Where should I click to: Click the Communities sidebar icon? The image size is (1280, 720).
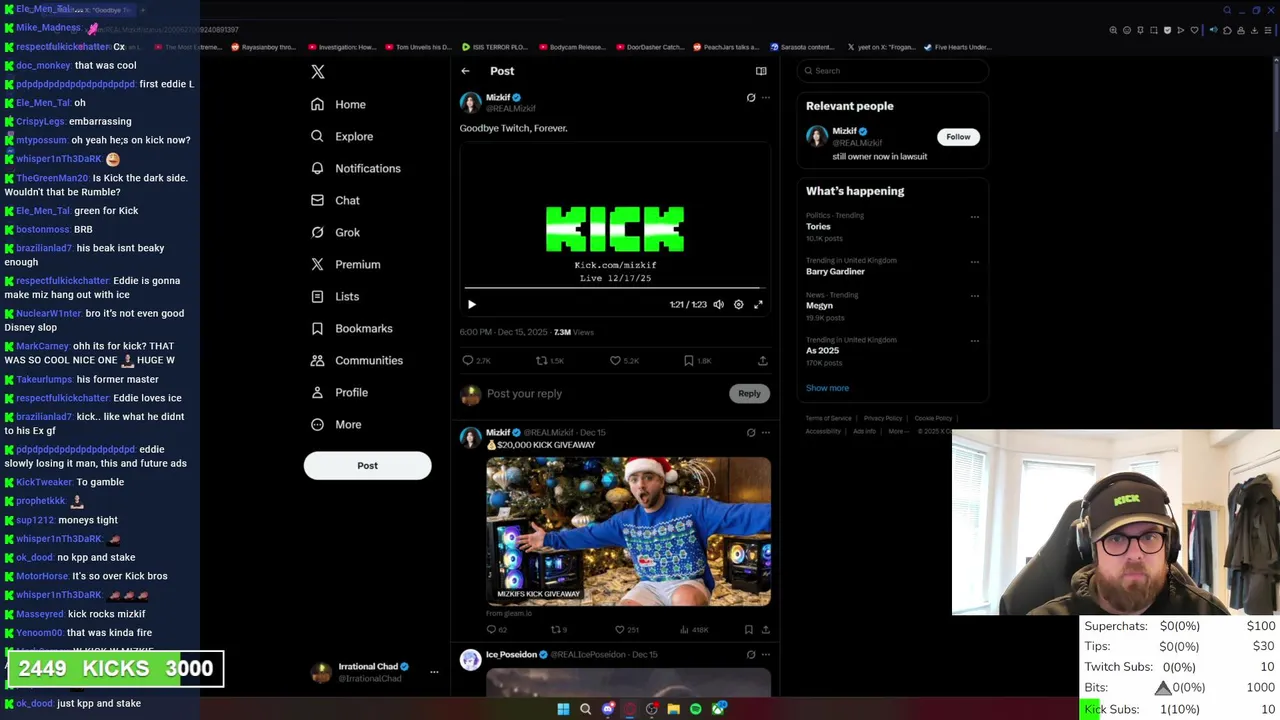click(x=317, y=360)
